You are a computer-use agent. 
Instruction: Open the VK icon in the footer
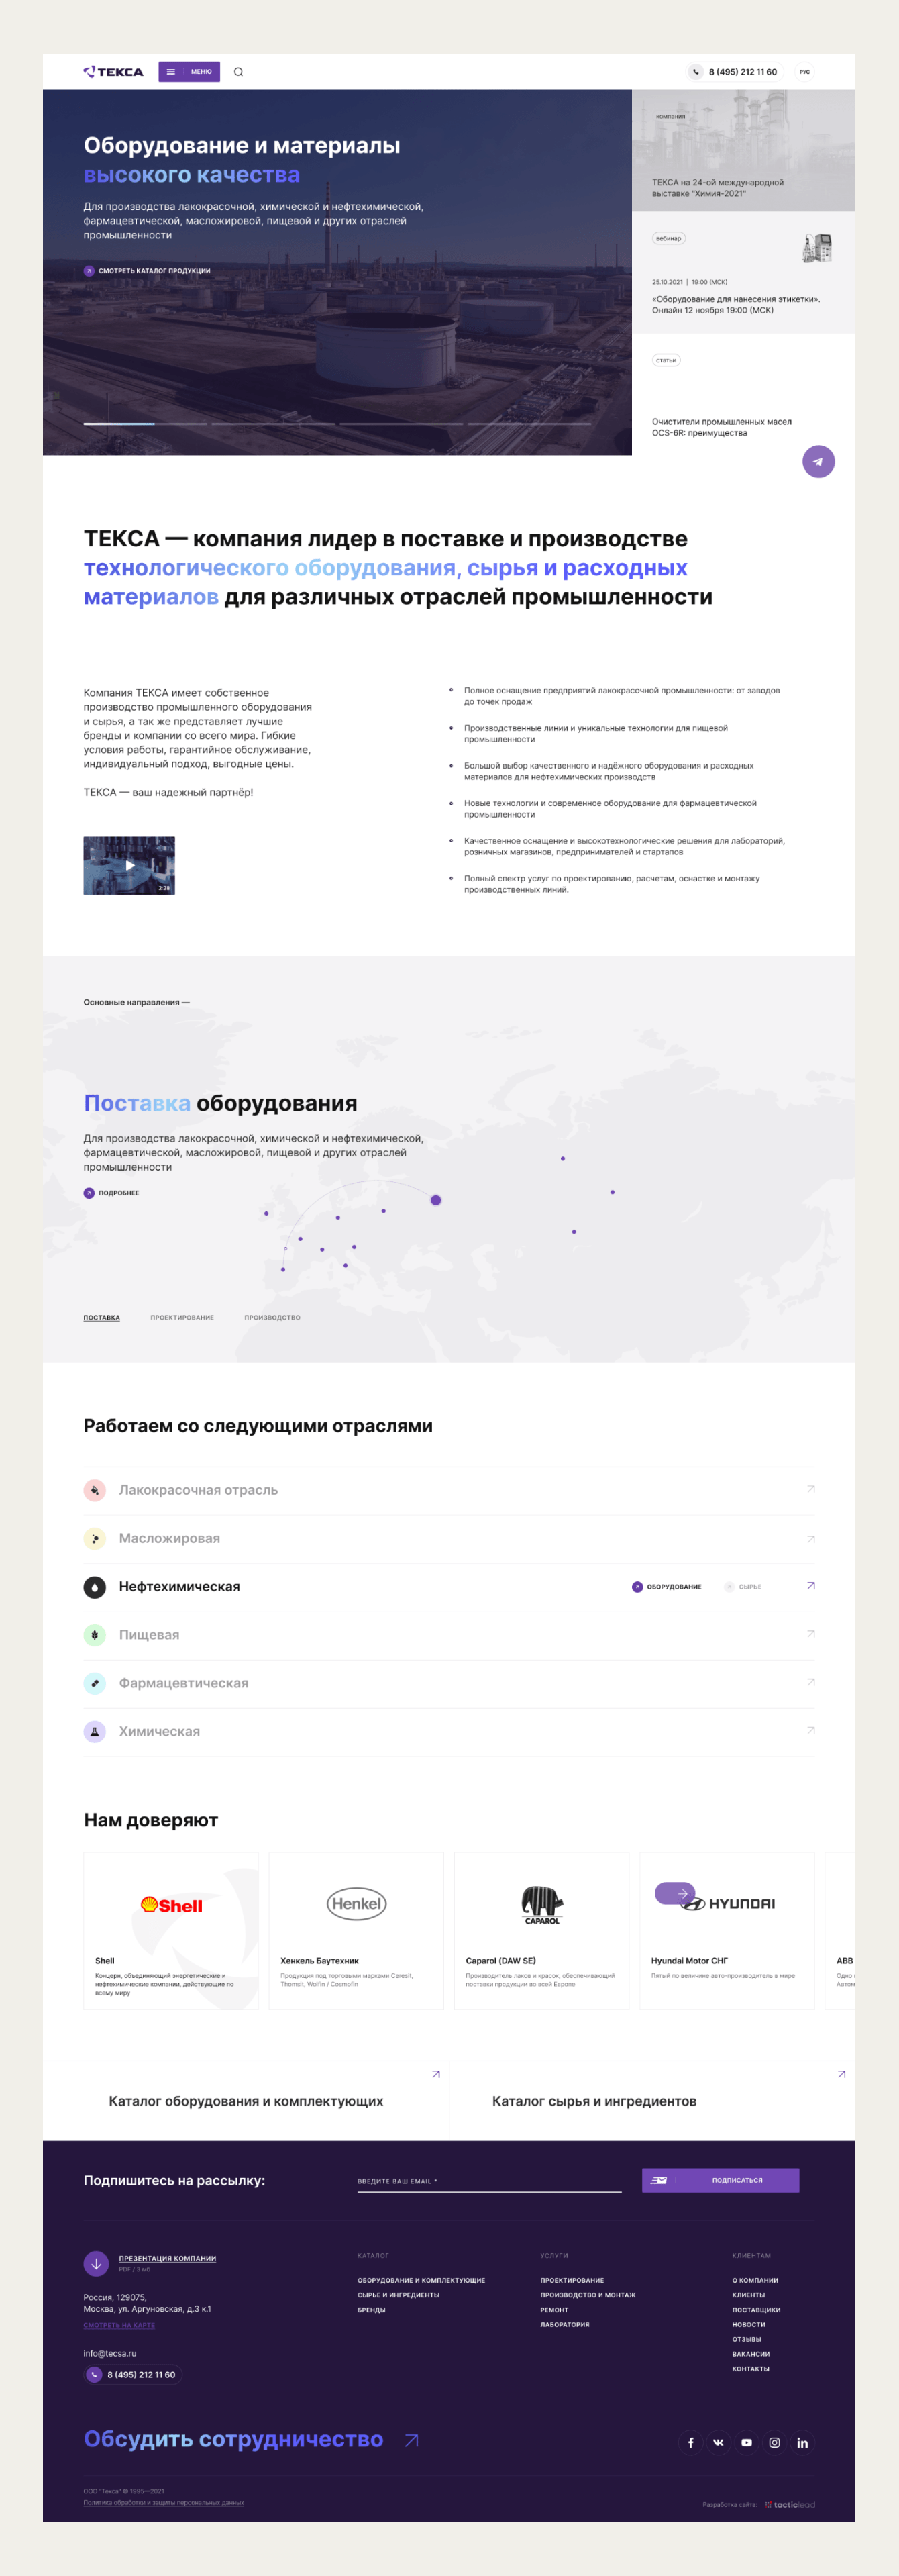pos(718,2442)
